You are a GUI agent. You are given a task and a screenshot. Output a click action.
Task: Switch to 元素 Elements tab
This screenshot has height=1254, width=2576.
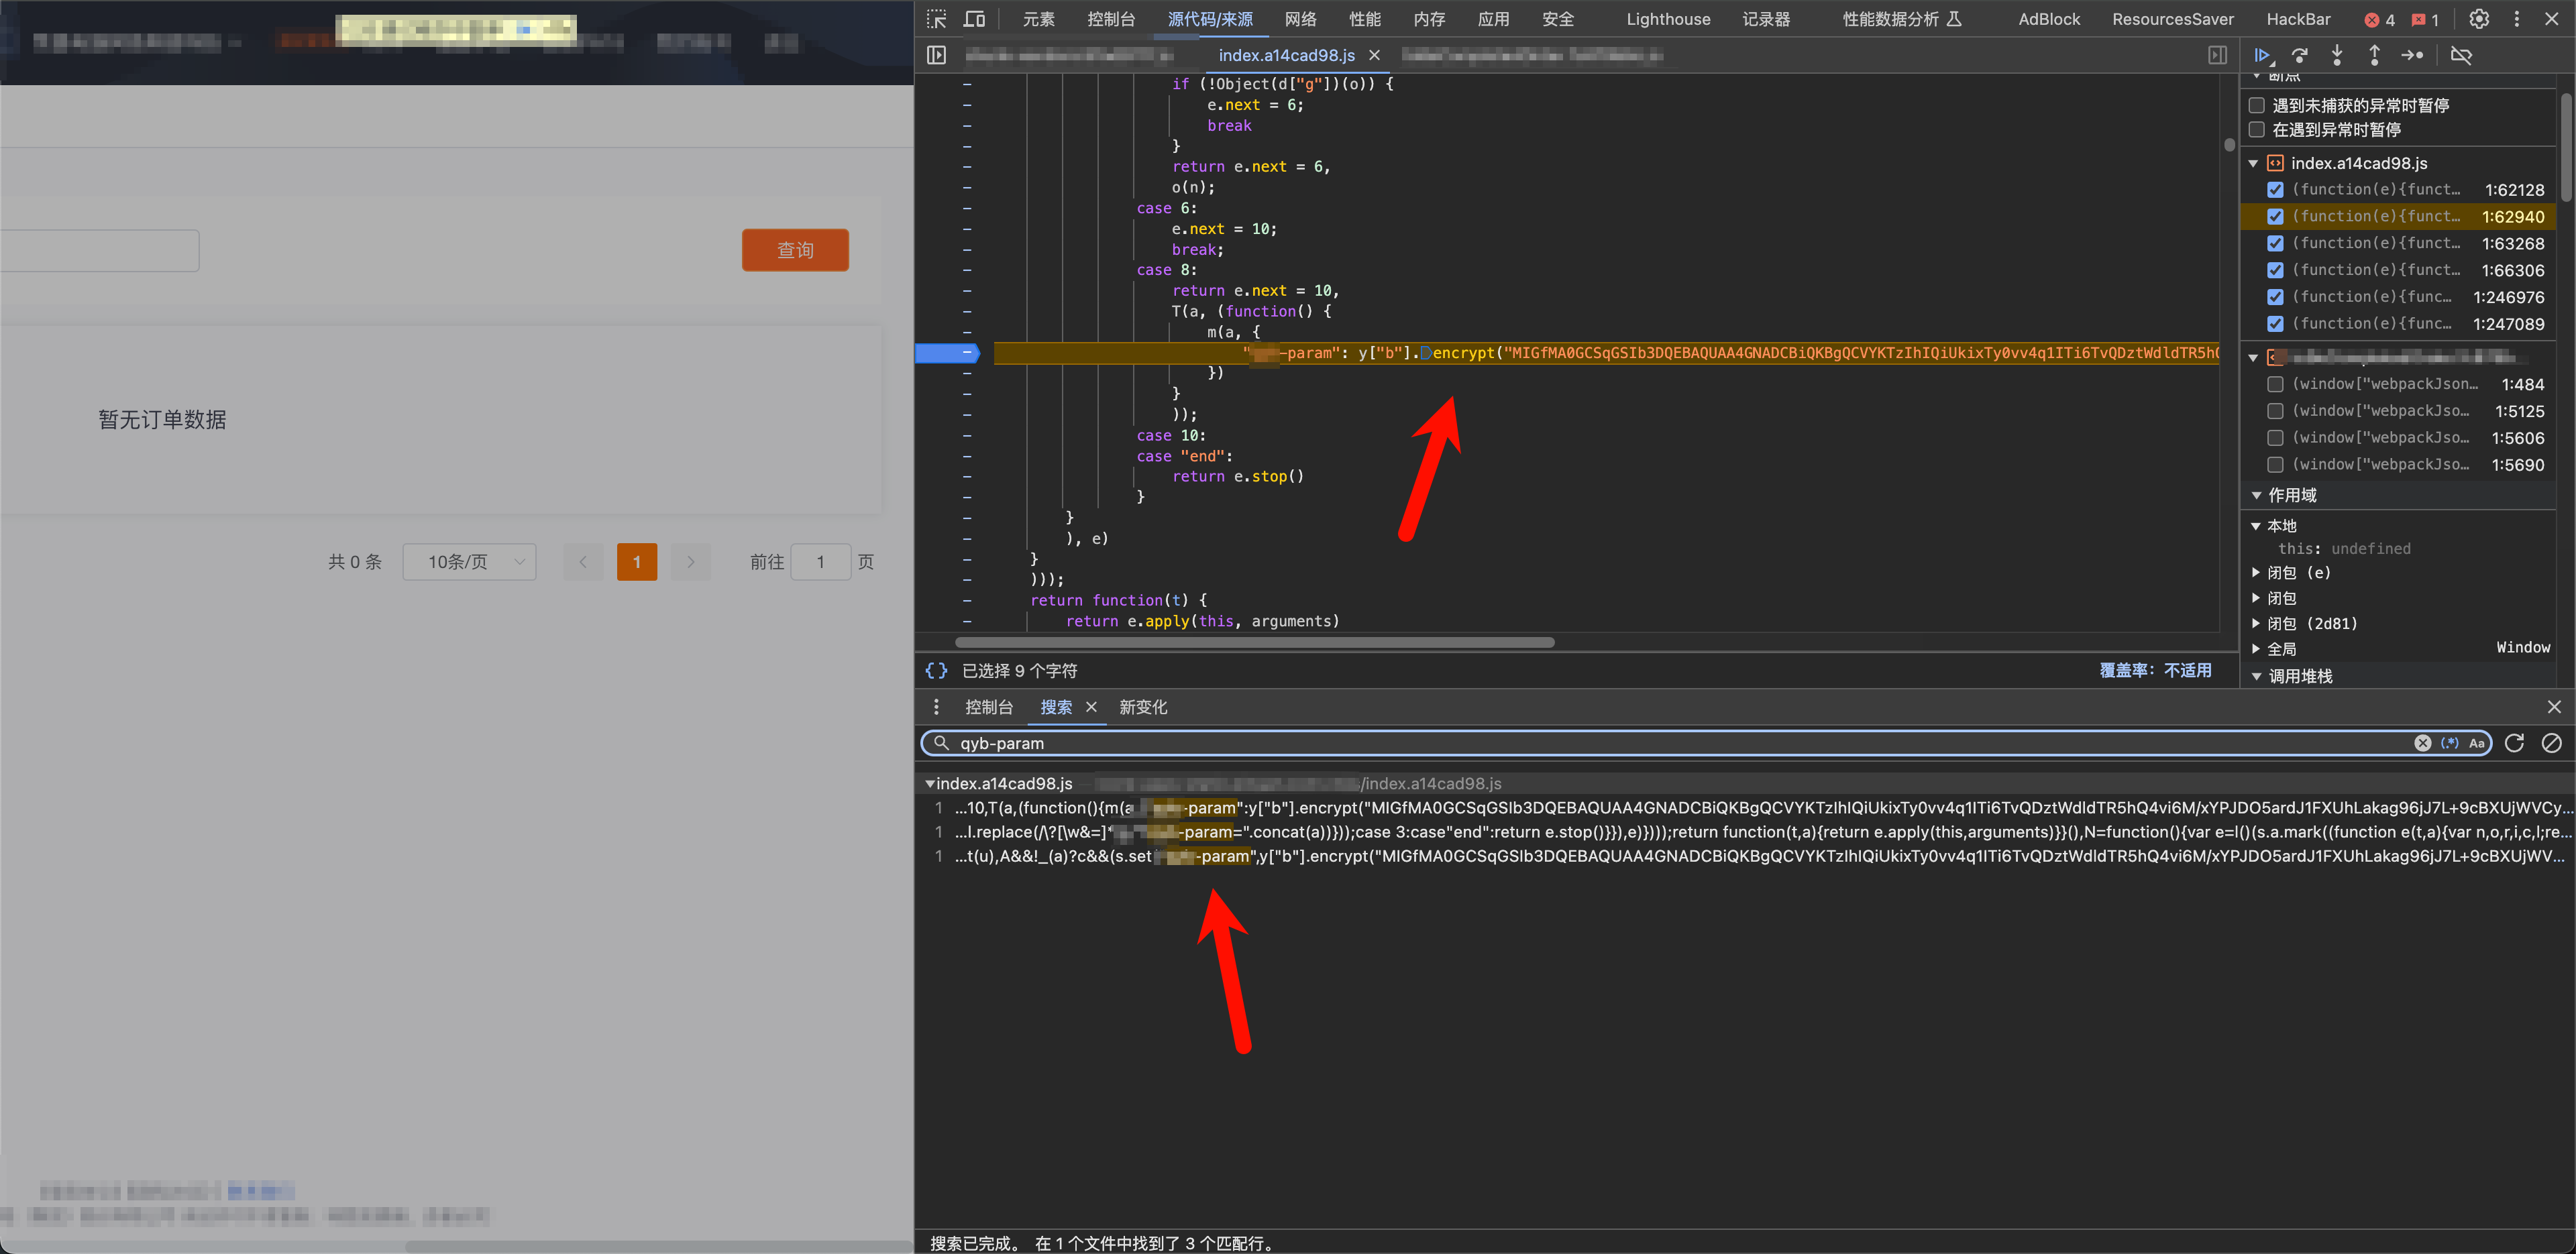tap(1039, 19)
